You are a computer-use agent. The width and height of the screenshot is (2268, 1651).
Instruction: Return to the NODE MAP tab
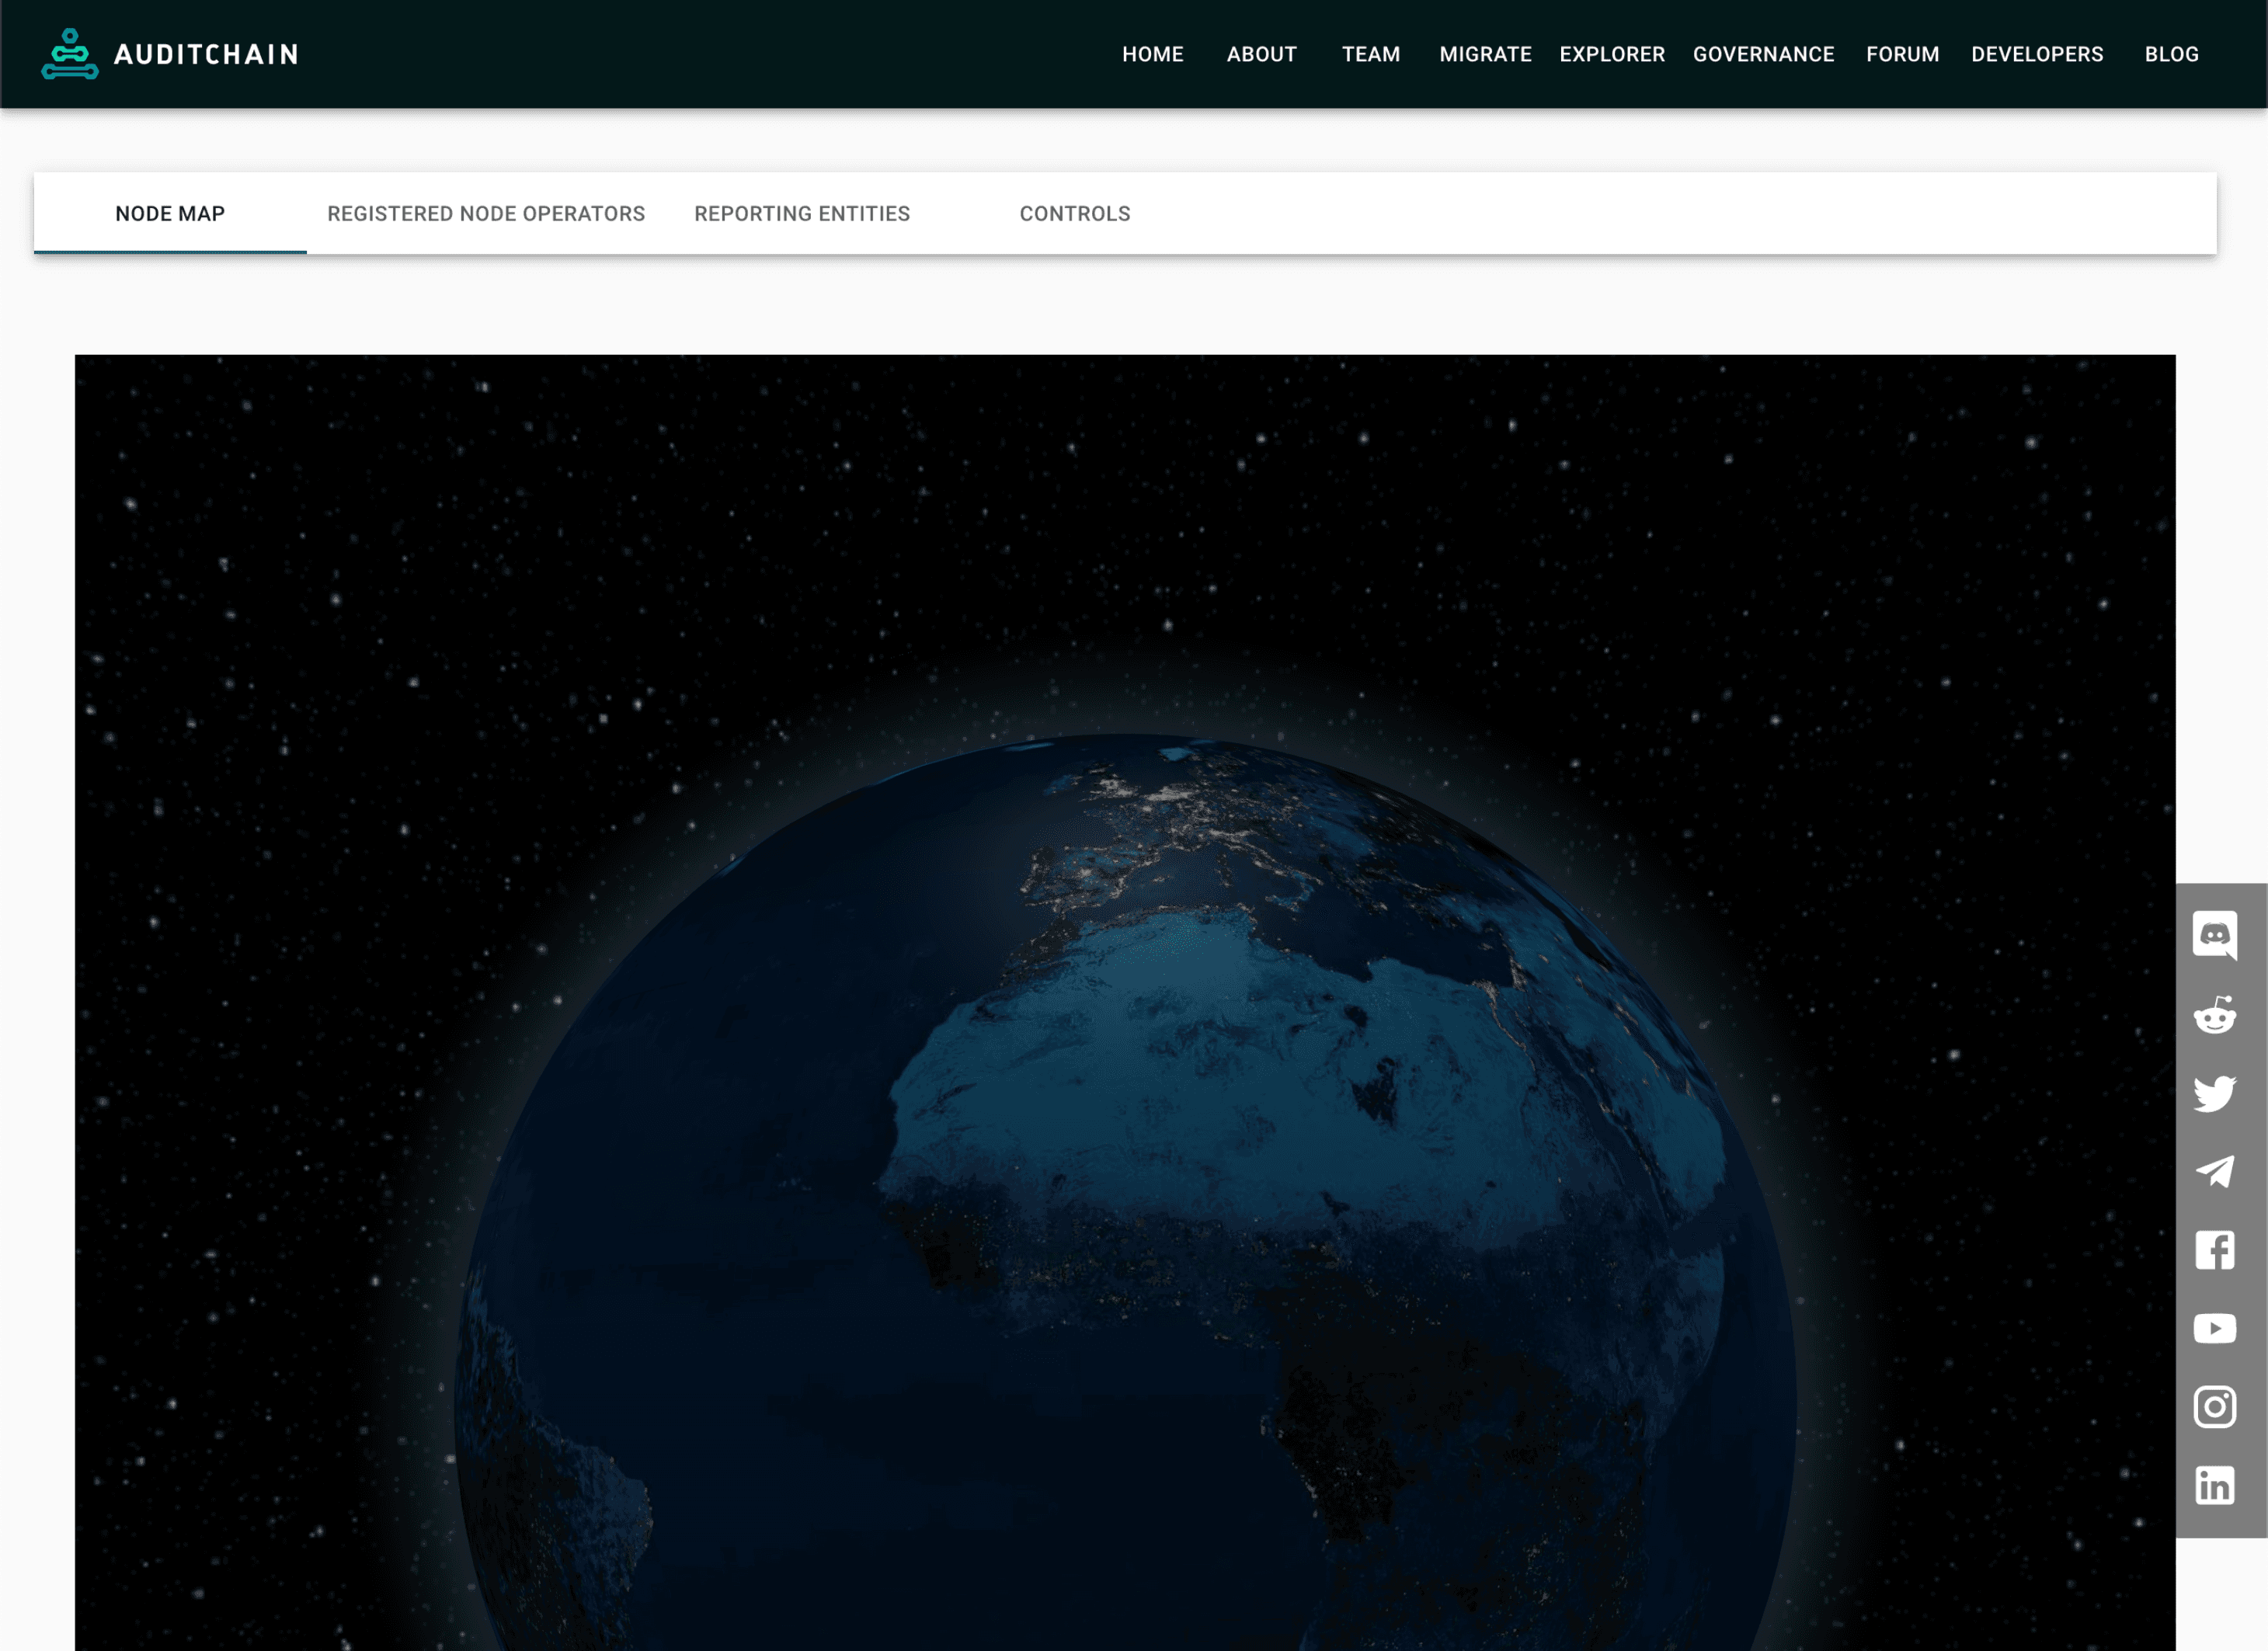click(170, 213)
